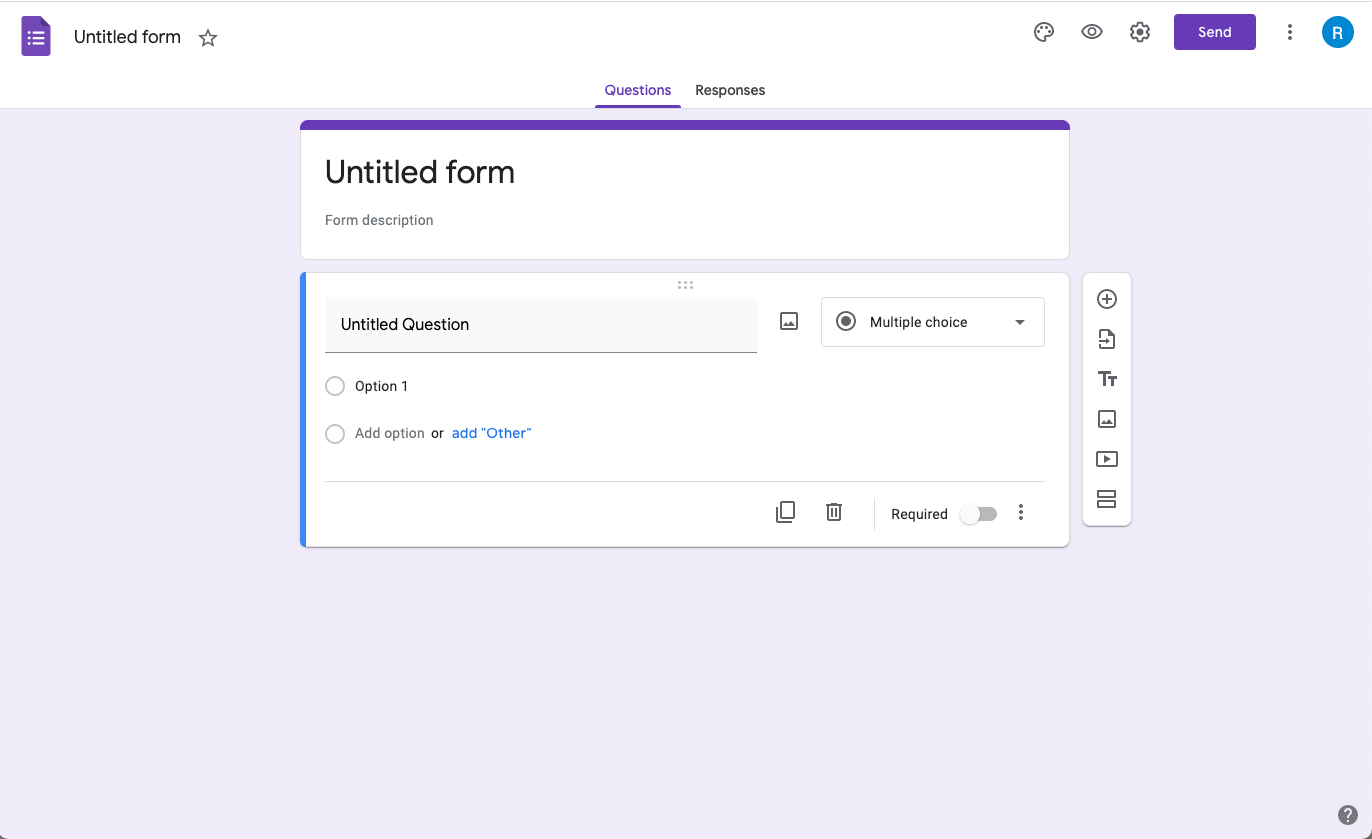Open question more options menu
The width and height of the screenshot is (1372, 839).
pos(1021,513)
